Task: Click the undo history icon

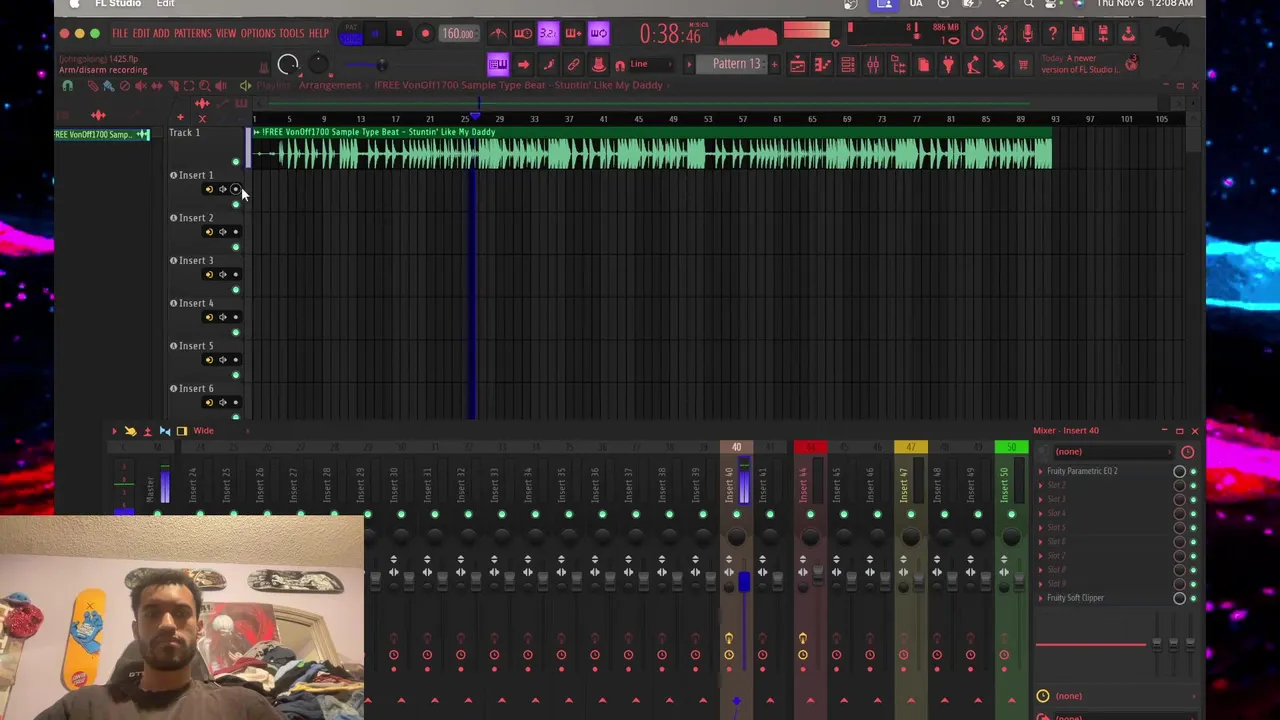Action: (x=977, y=34)
